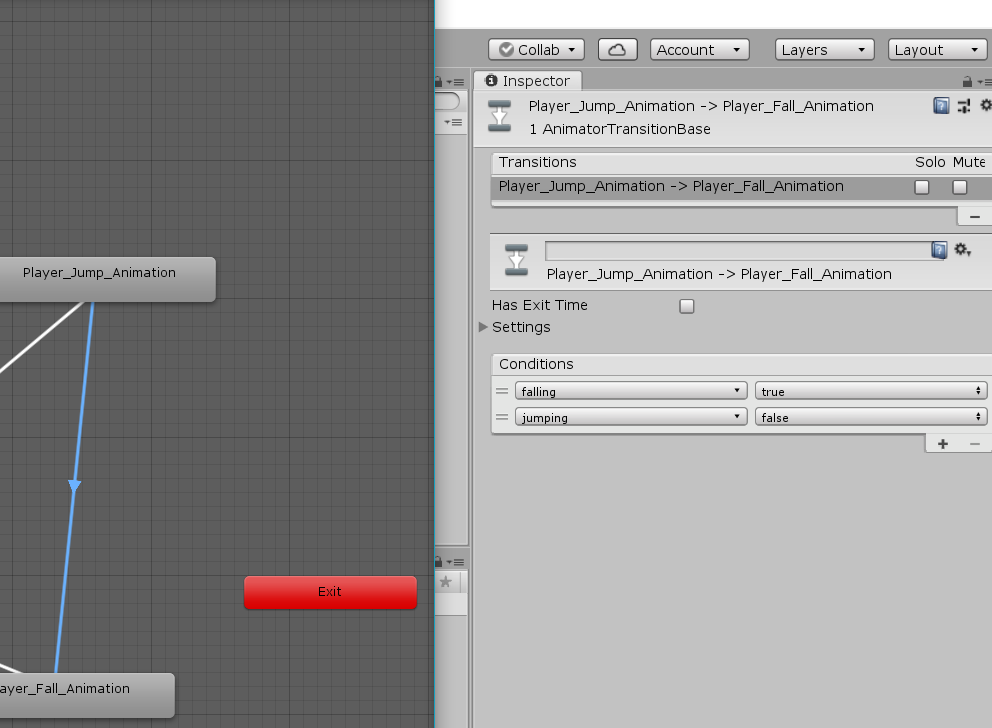992x728 pixels.
Task: Change the jumping condition value from false
Action: (870, 417)
